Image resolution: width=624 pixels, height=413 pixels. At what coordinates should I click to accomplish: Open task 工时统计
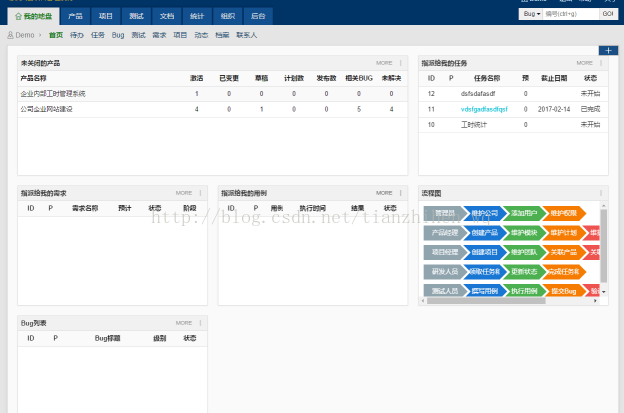[474, 125]
